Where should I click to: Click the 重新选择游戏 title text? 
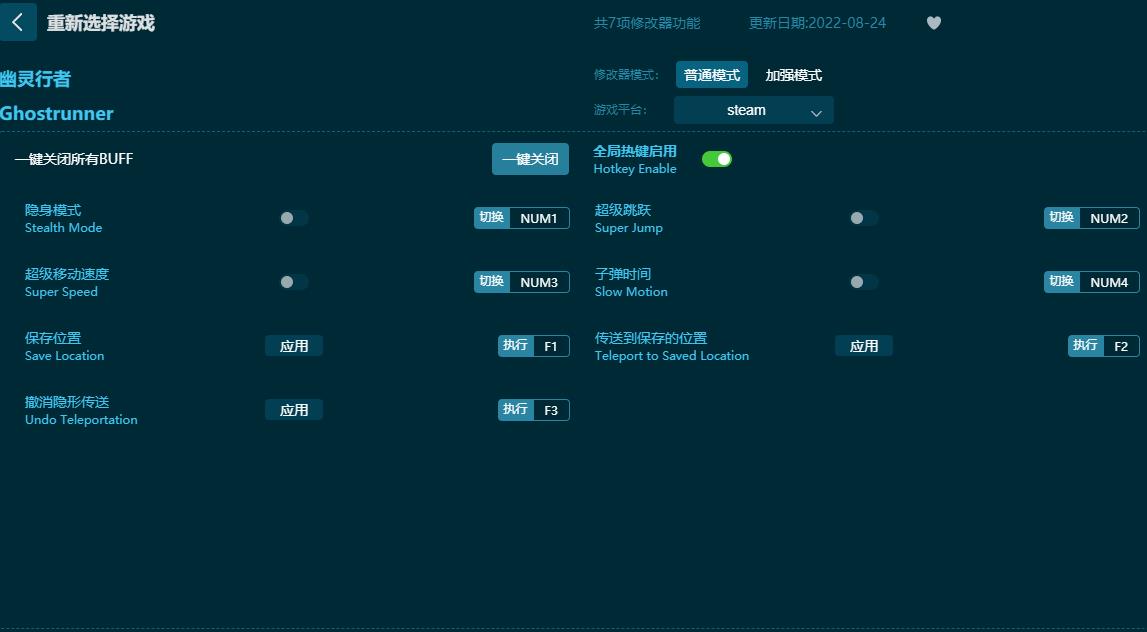point(101,23)
